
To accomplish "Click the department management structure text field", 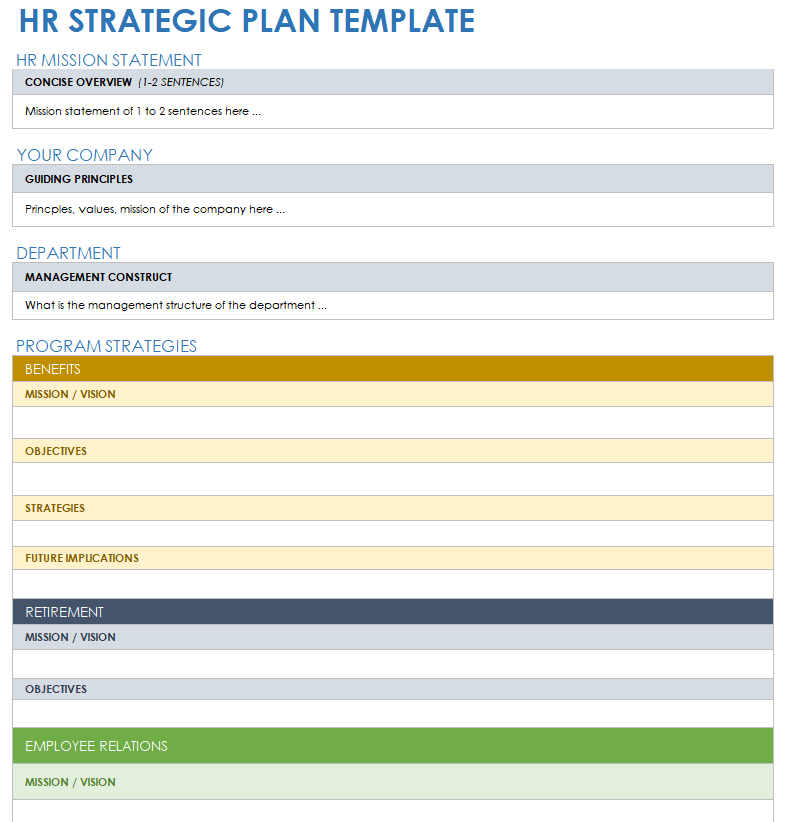I will click(x=392, y=305).
